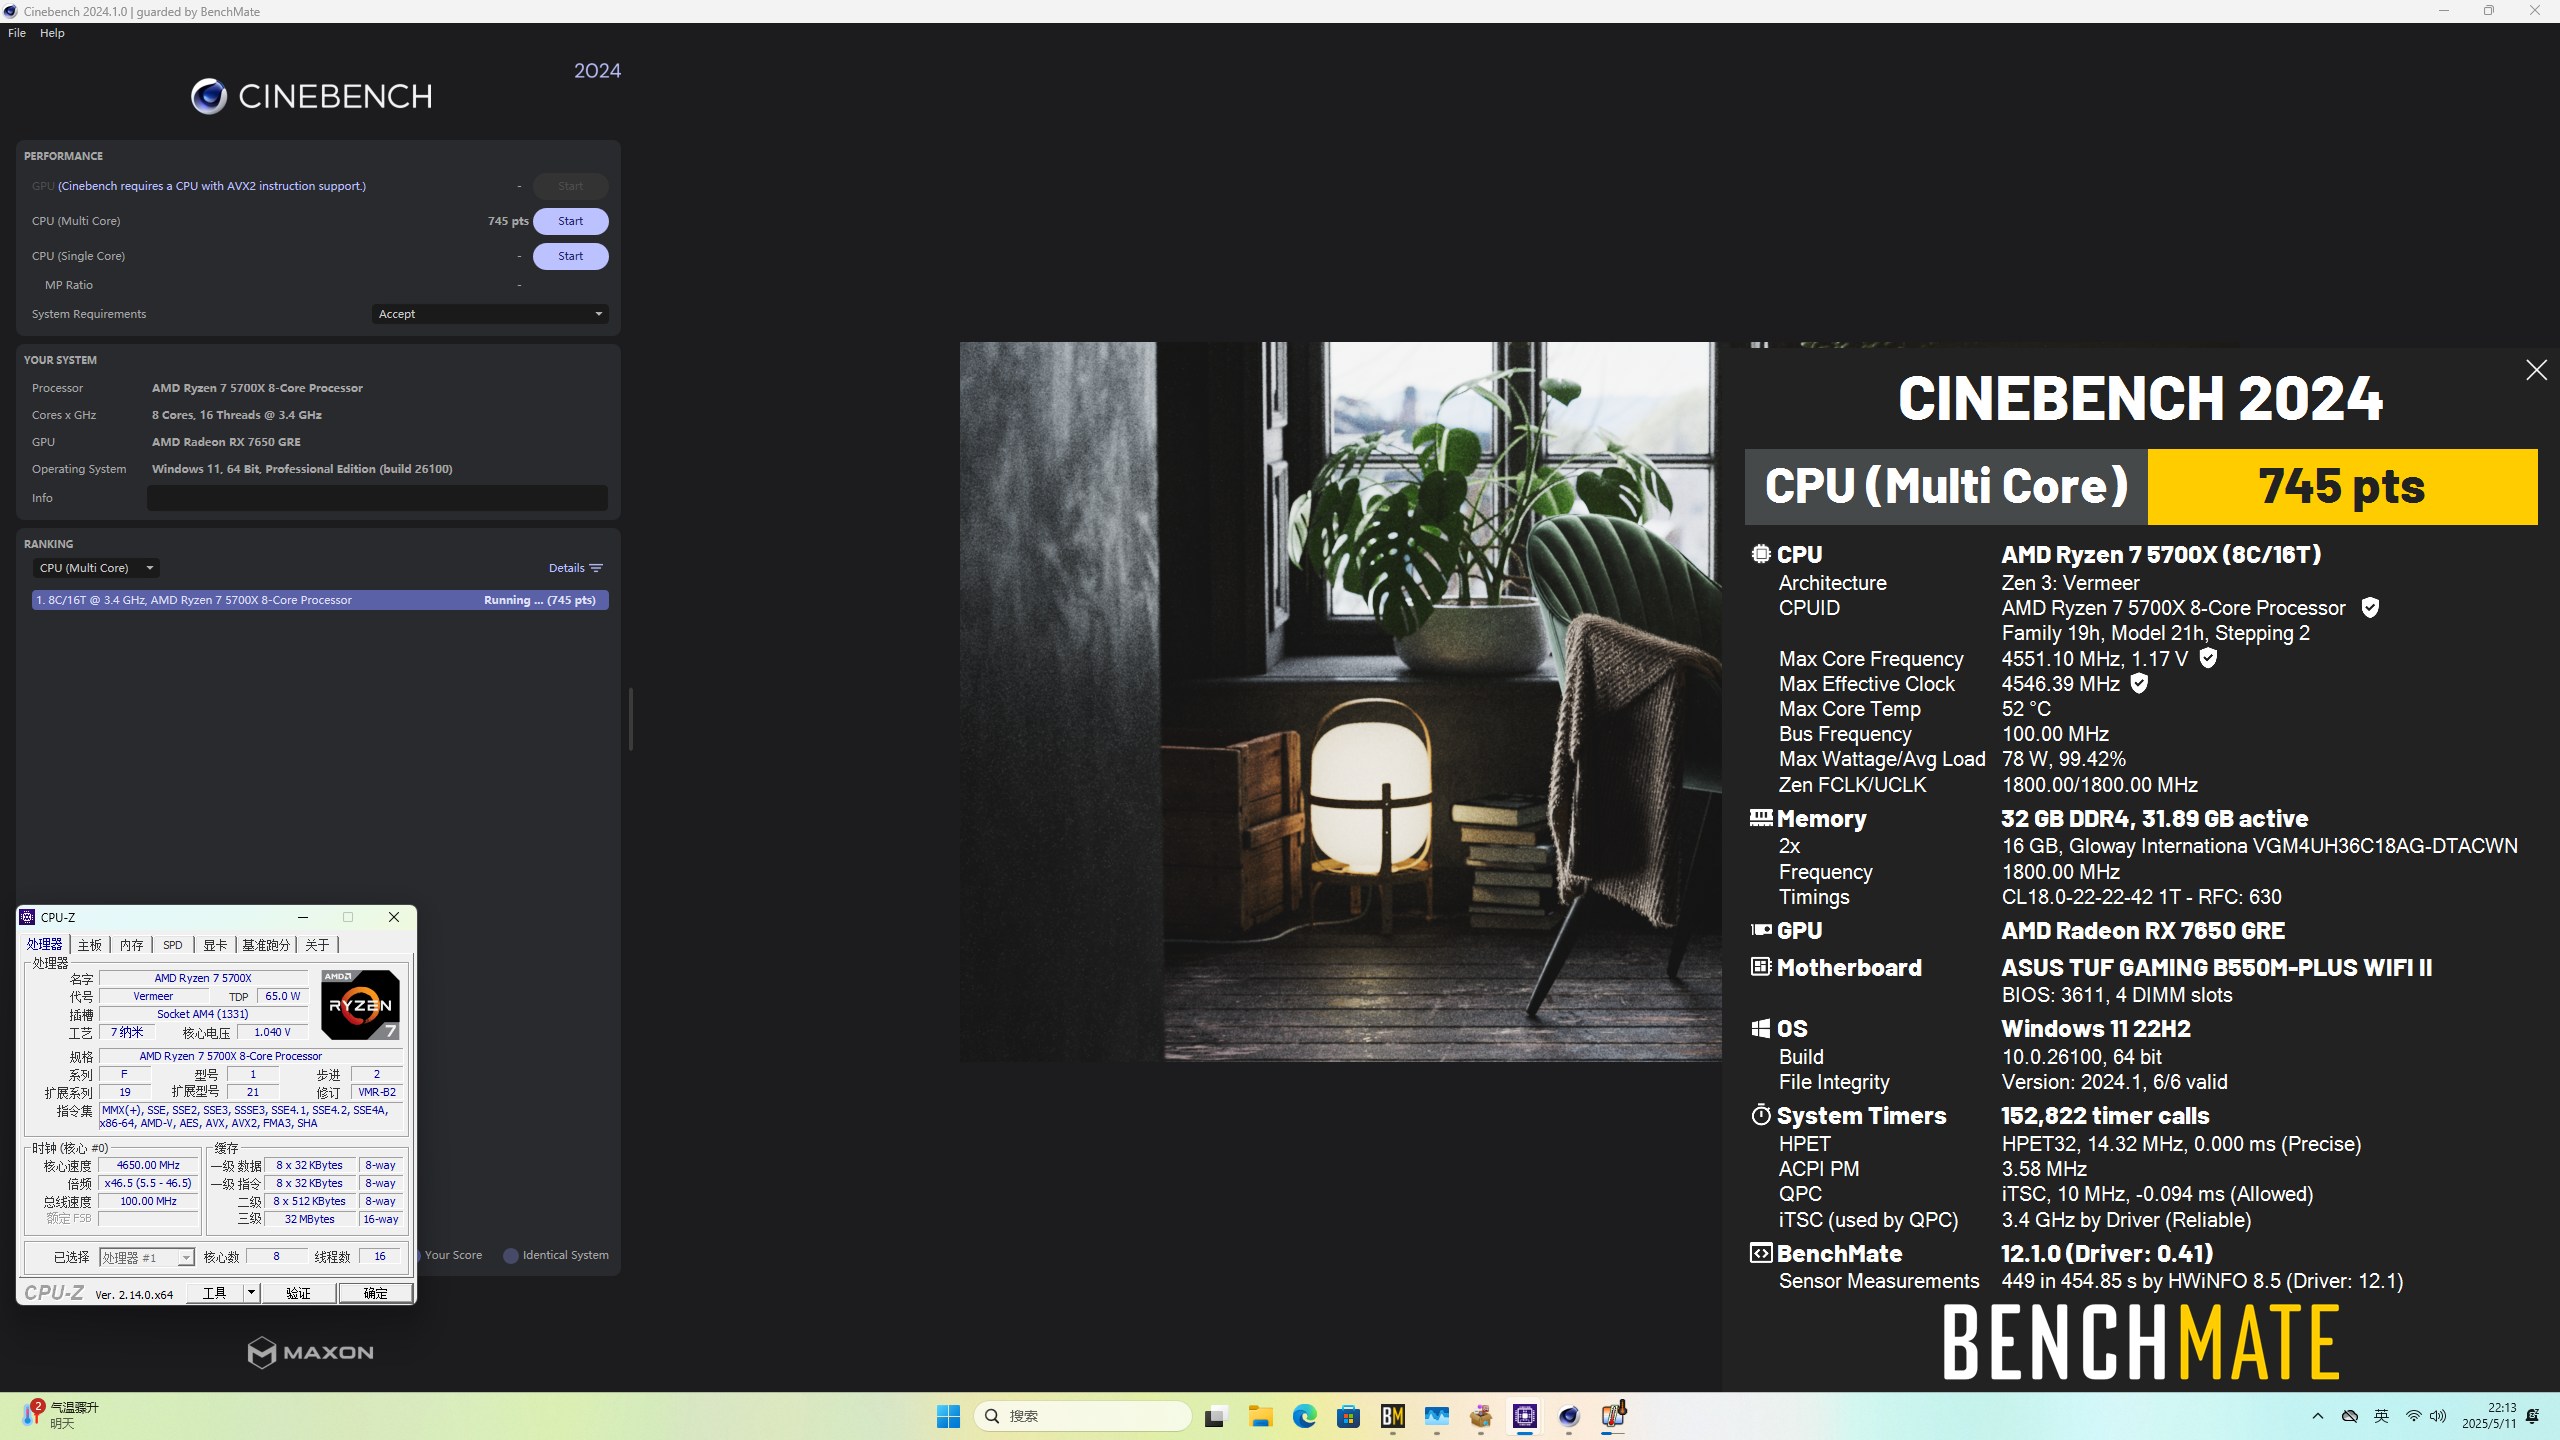2560x1440 pixels.
Task: Click the Details link in Ranking
Action: (x=575, y=568)
